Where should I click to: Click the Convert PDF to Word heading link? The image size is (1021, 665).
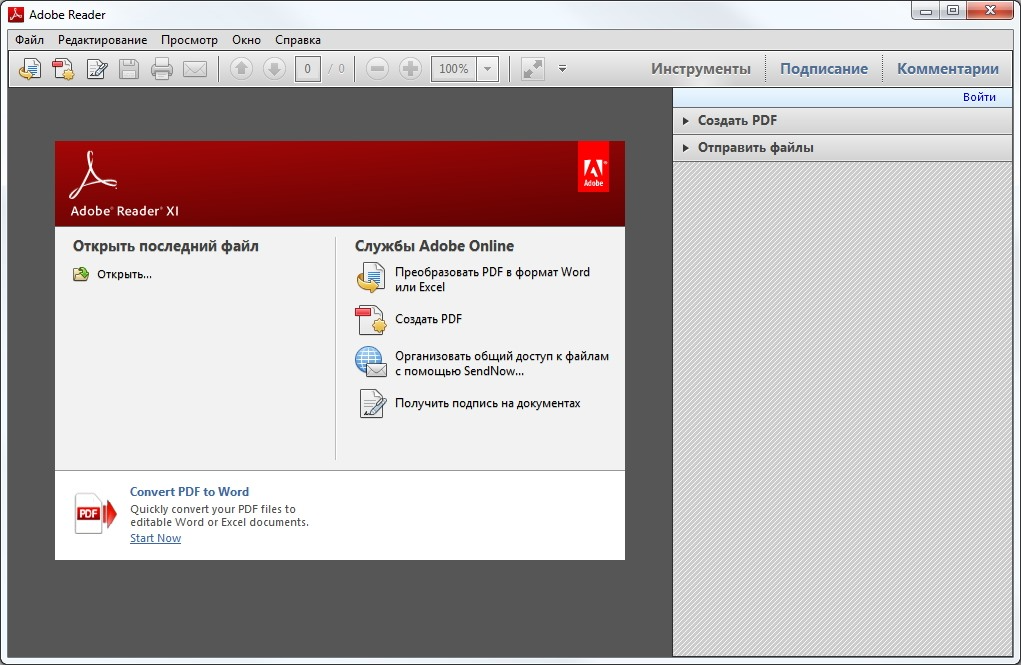[x=189, y=492]
